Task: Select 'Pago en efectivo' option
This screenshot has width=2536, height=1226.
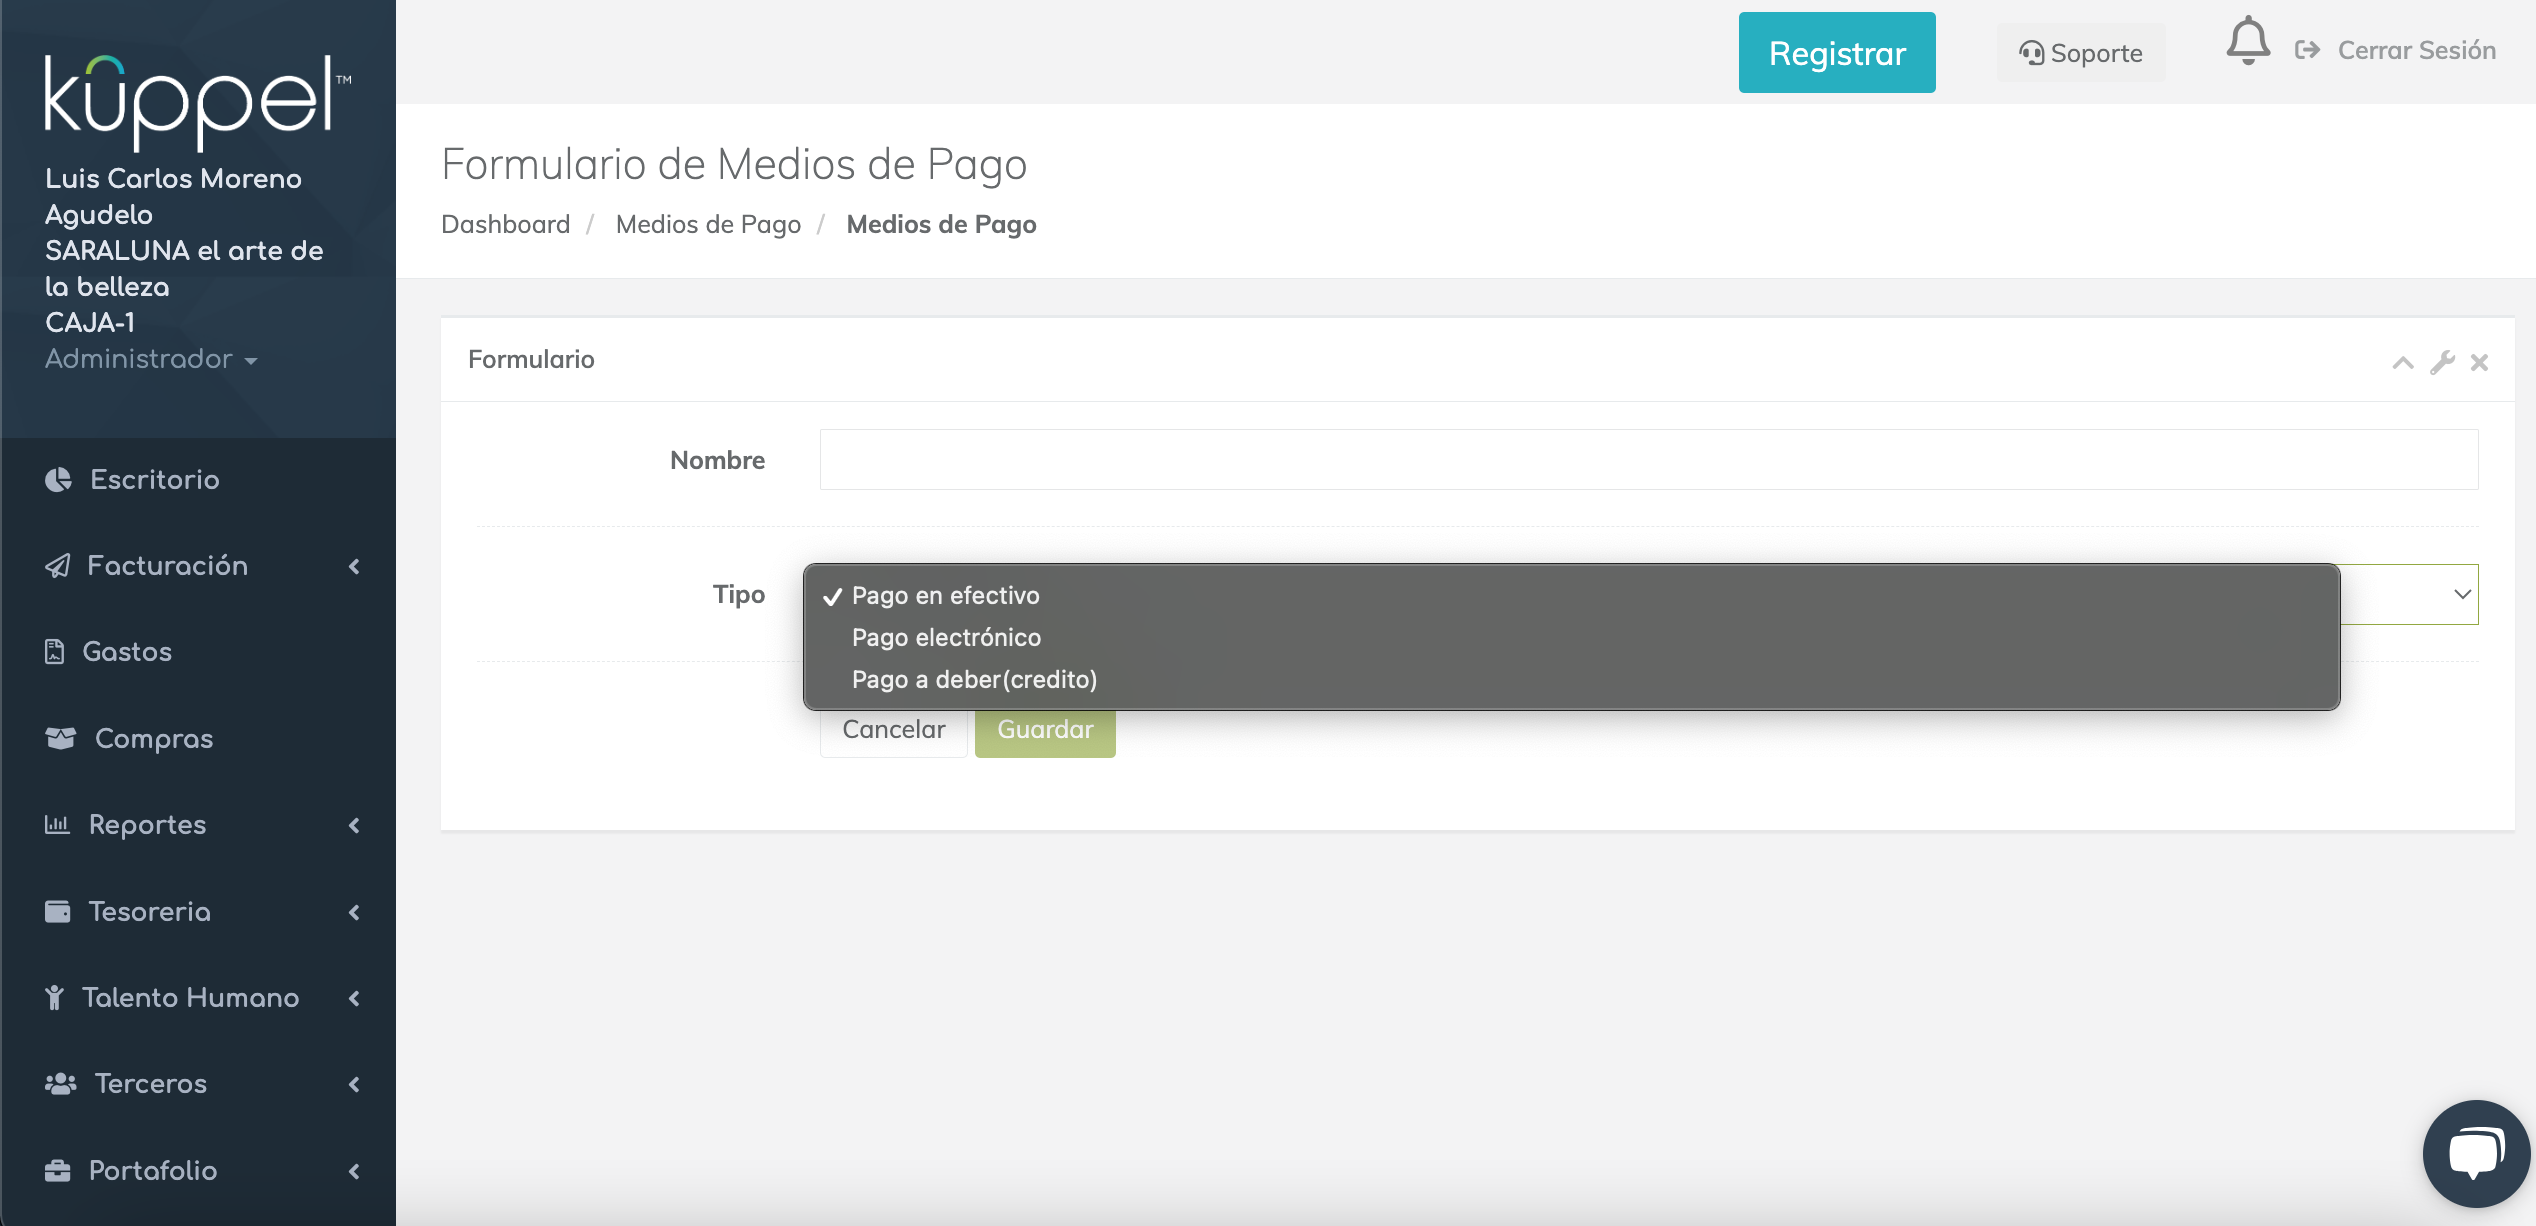Action: pos(945,596)
